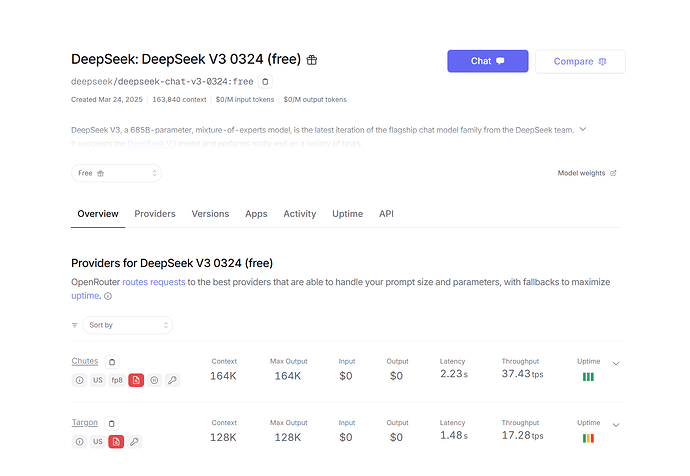Open the Sort by dropdown
This screenshot has height=476, width=690.
pyautogui.click(x=128, y=325)
